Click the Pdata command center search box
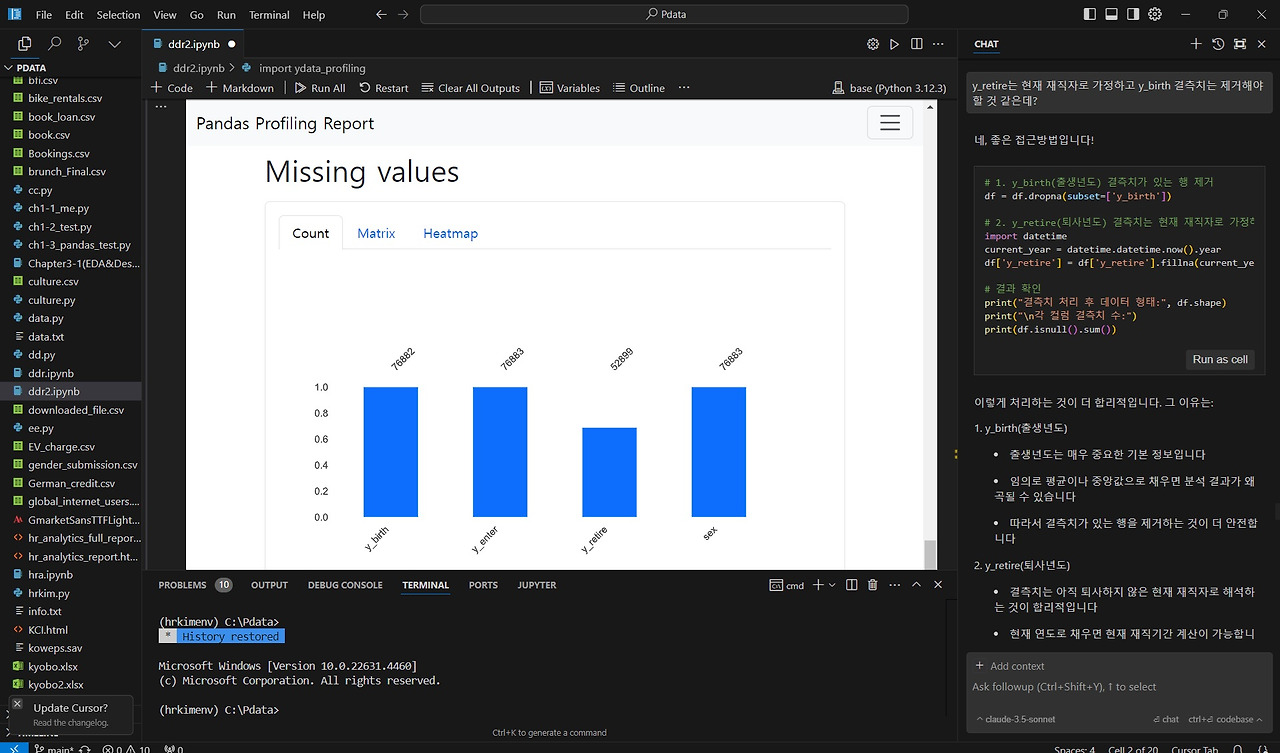Viewport: 1280px width, 753px height. [x=664, y=15]
